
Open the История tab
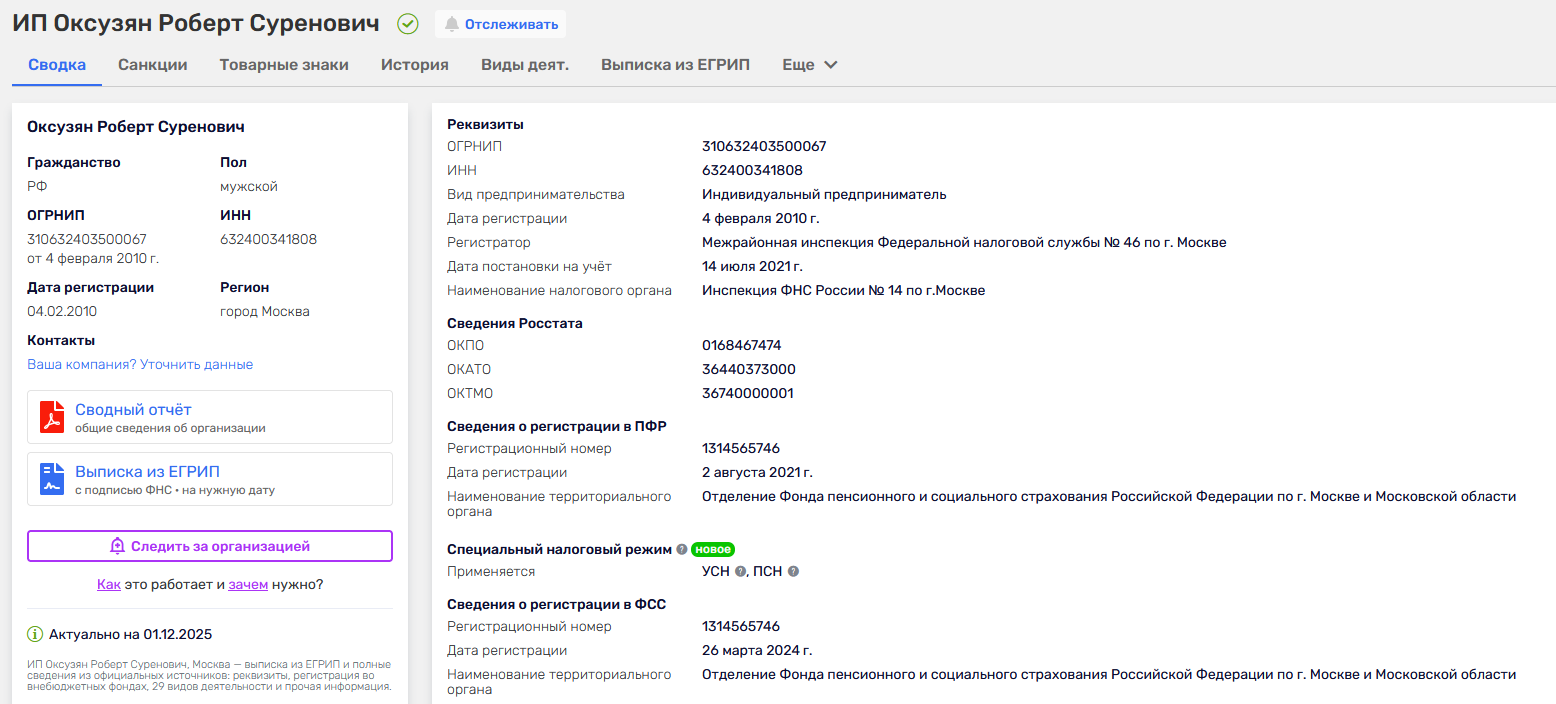[414, 65]
